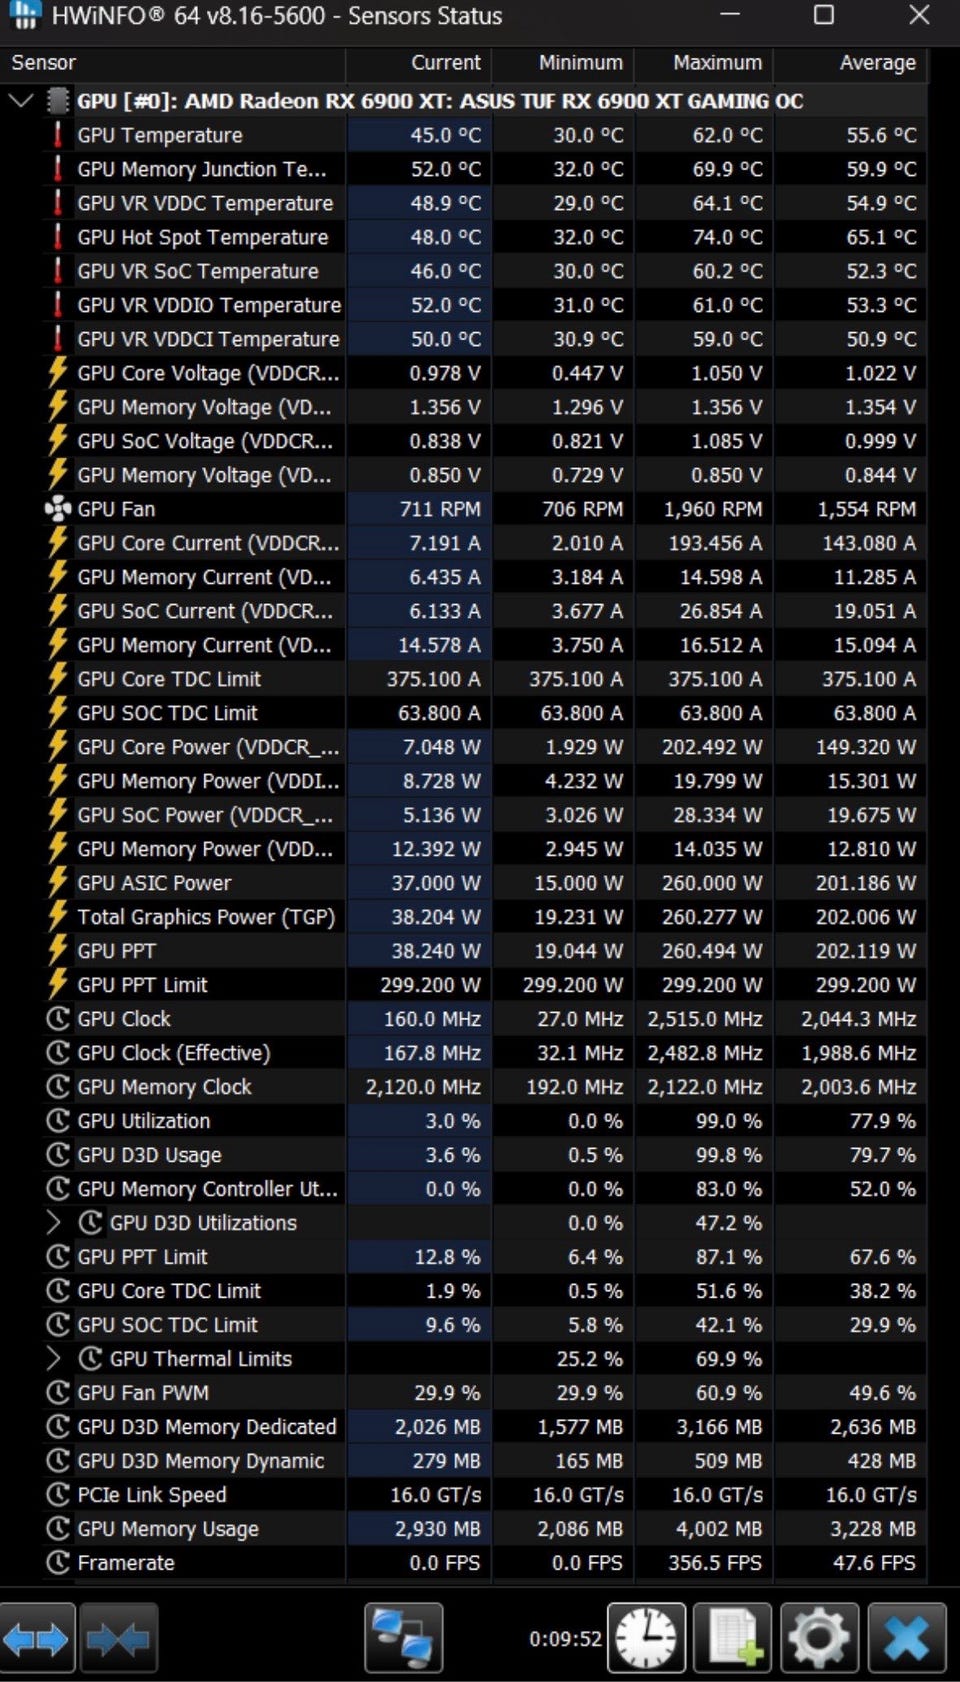960x1682 pixels.
Task: Click lightning icon beside GPU ASIC Power
Action: coord(58,883)
